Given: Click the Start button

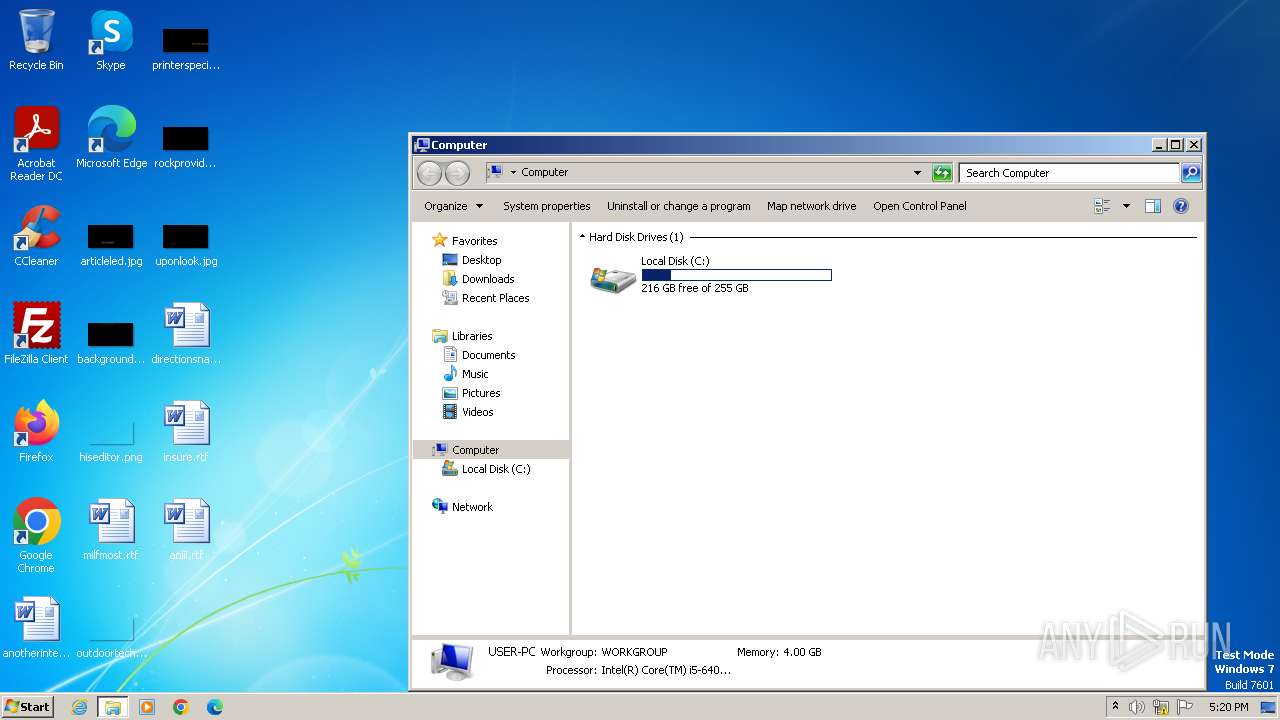Looking at the screenshot, I should (x=28, y=707).
